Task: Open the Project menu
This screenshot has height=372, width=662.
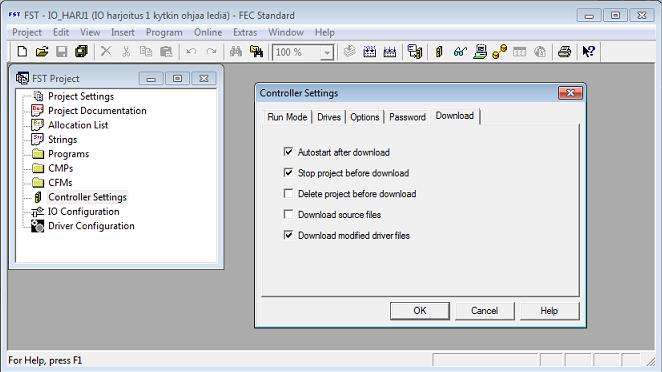Action: pos(27,33)
